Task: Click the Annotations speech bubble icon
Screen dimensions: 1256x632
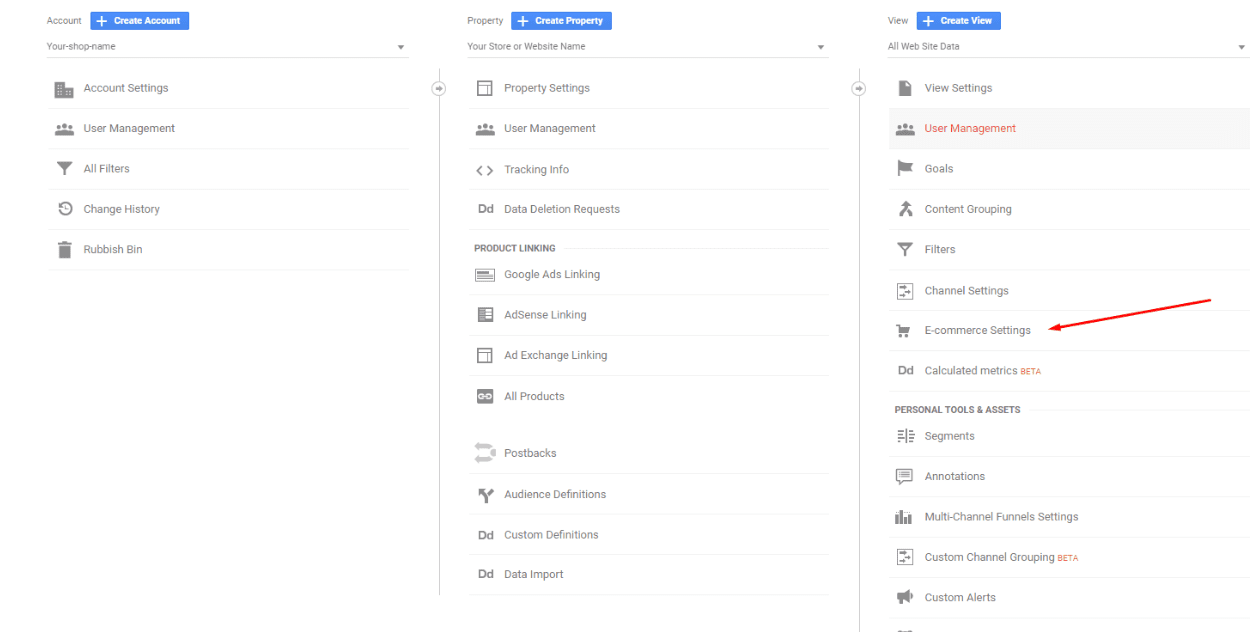Action: (x=905, y=477)
